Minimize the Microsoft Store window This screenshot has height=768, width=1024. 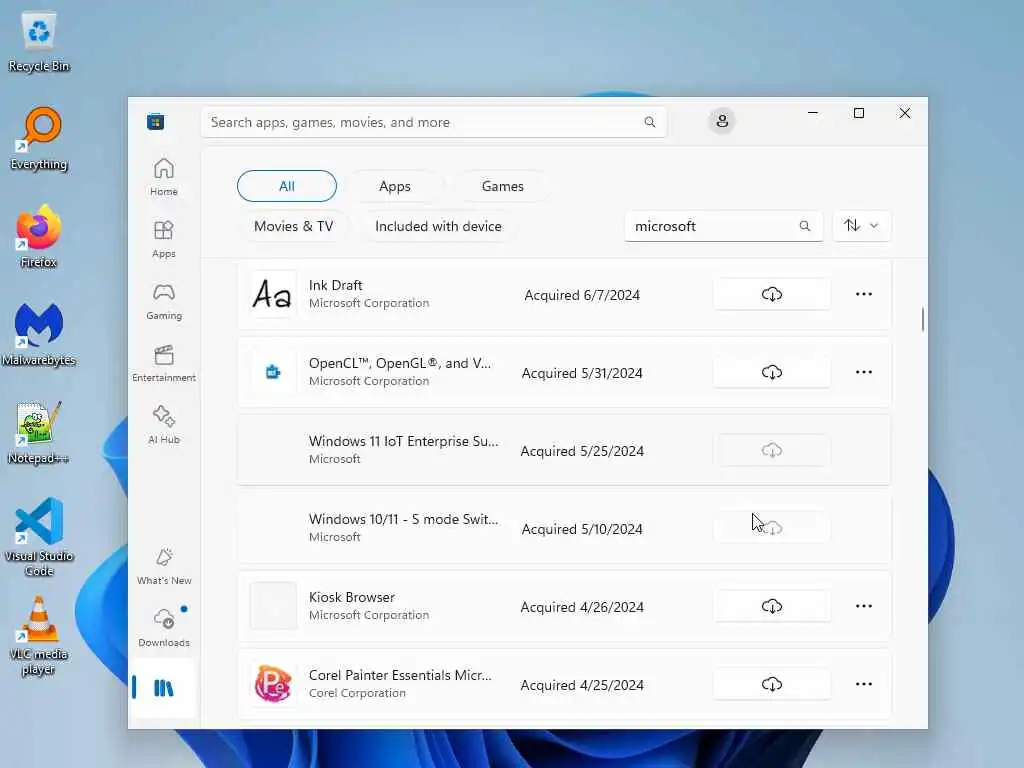tap(813, 113)
